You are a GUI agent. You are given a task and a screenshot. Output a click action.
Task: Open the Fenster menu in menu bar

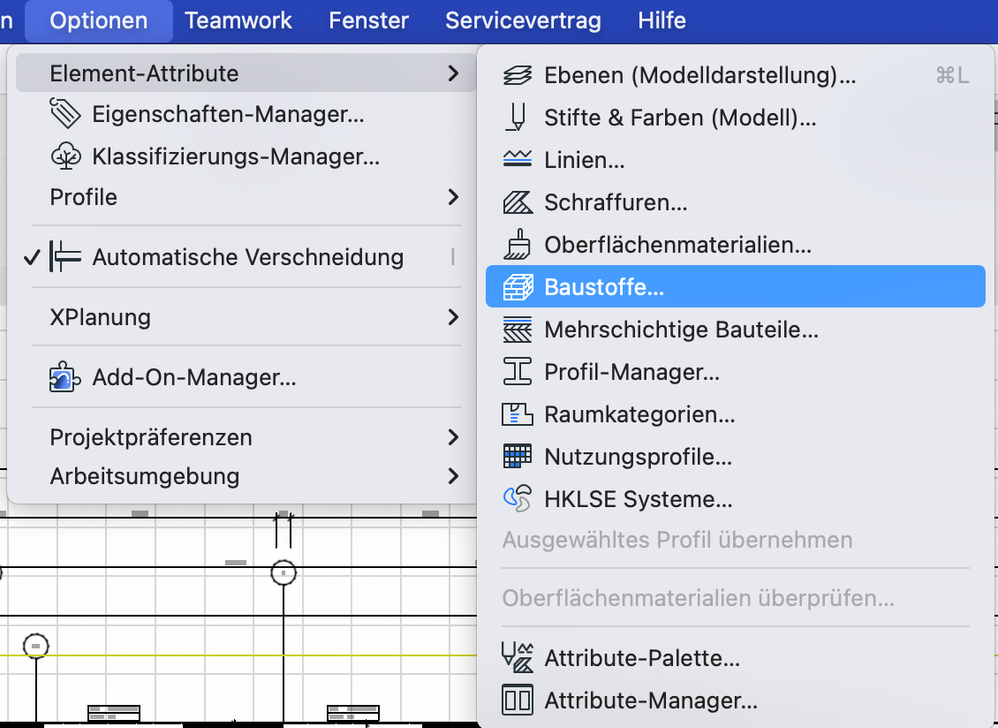[x=368, y=20]
